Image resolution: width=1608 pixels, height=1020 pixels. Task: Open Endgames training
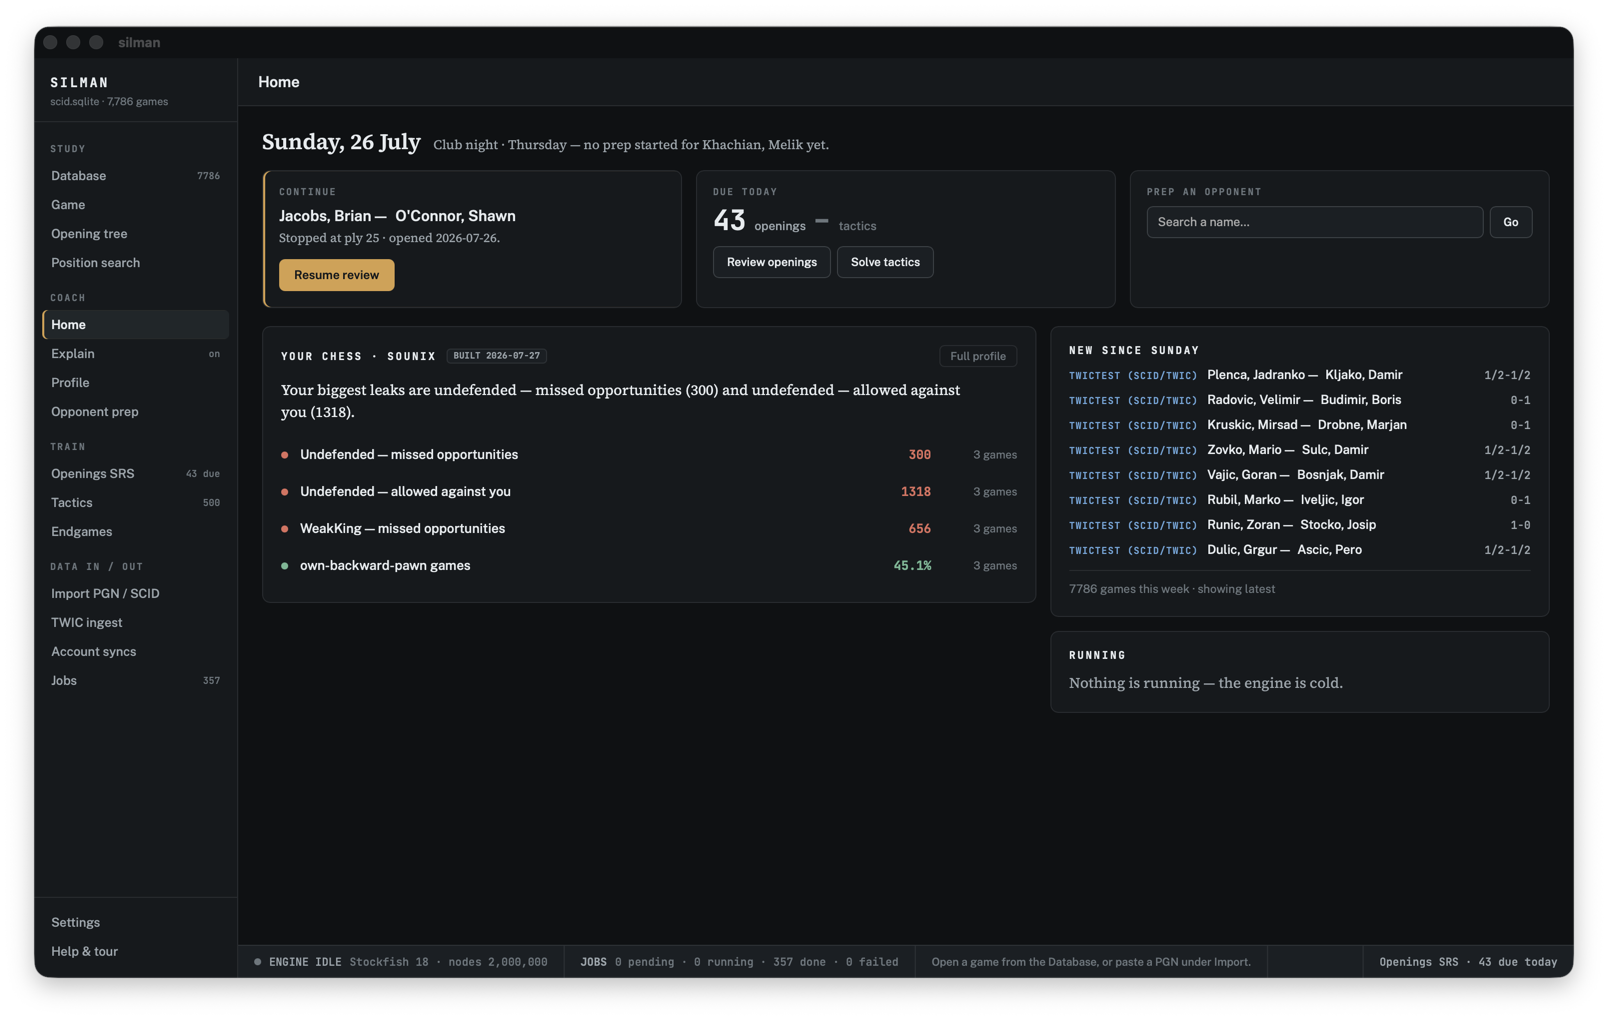(x=135, y=532)
